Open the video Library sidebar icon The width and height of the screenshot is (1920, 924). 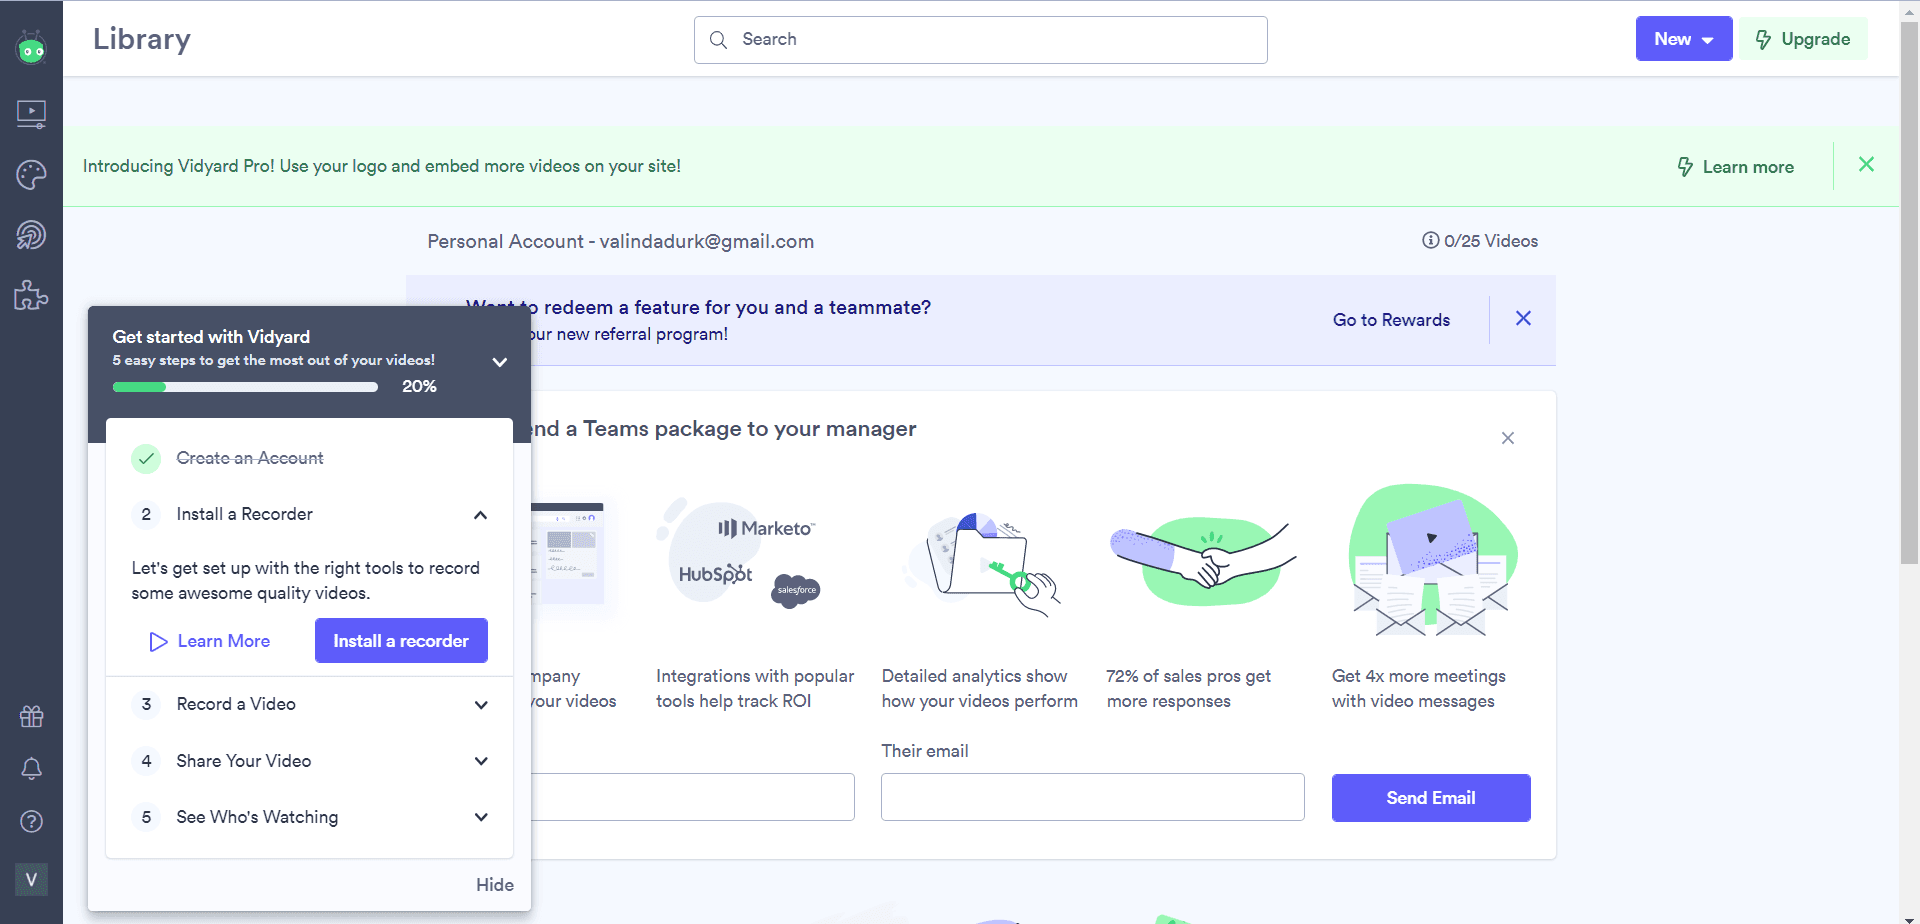pos(31,114)
